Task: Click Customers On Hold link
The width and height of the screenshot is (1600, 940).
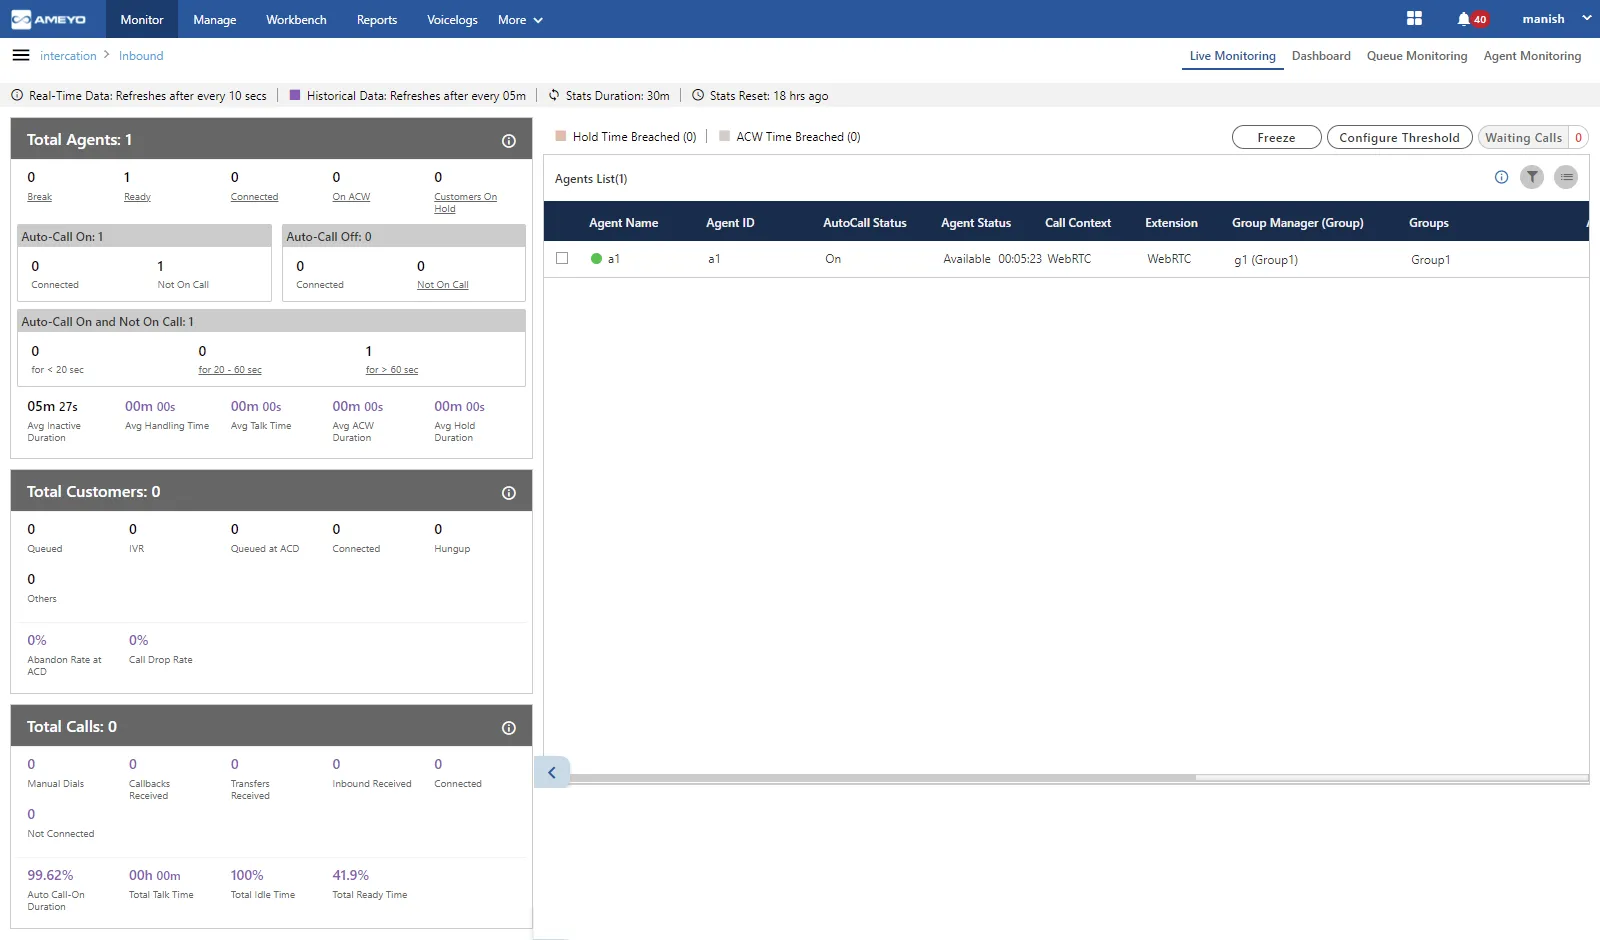Action: 465,203
